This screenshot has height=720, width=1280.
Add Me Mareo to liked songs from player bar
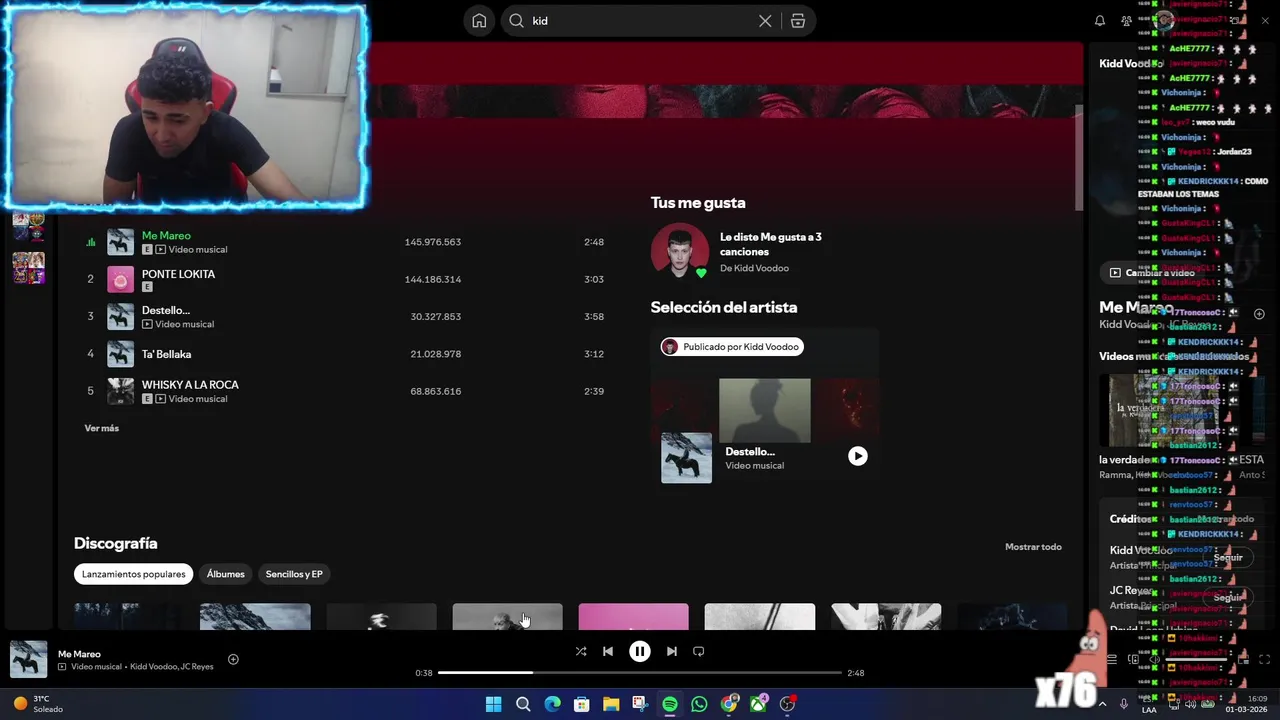point(233,659)
